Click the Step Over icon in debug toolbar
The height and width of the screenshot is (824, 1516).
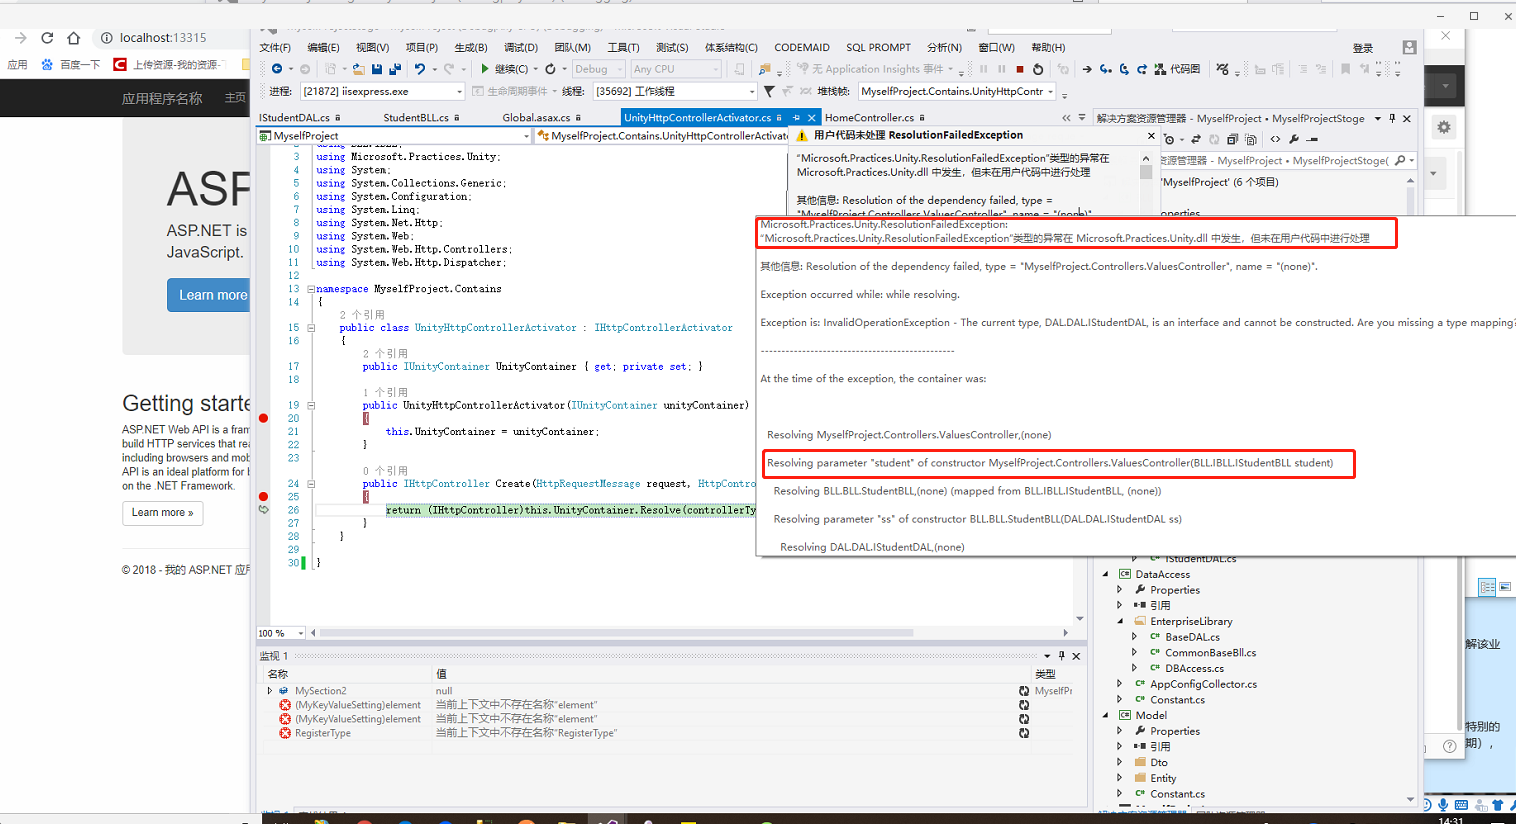tap(1124, 70)
